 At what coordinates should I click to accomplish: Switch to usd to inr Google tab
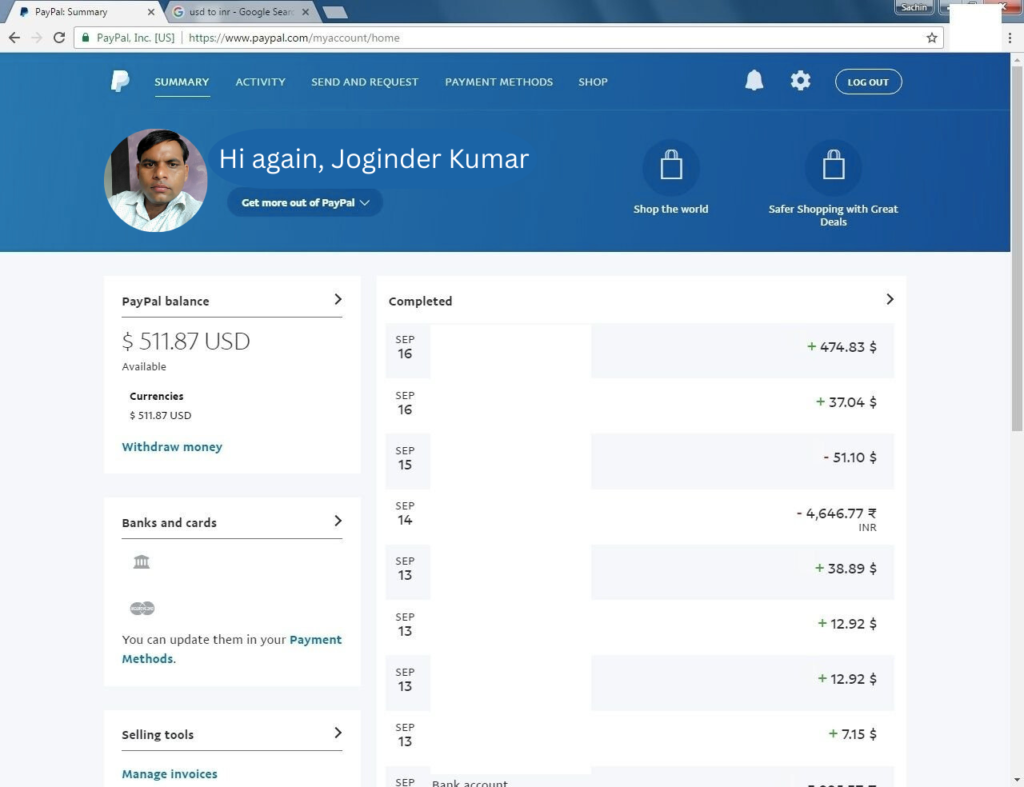240,12
